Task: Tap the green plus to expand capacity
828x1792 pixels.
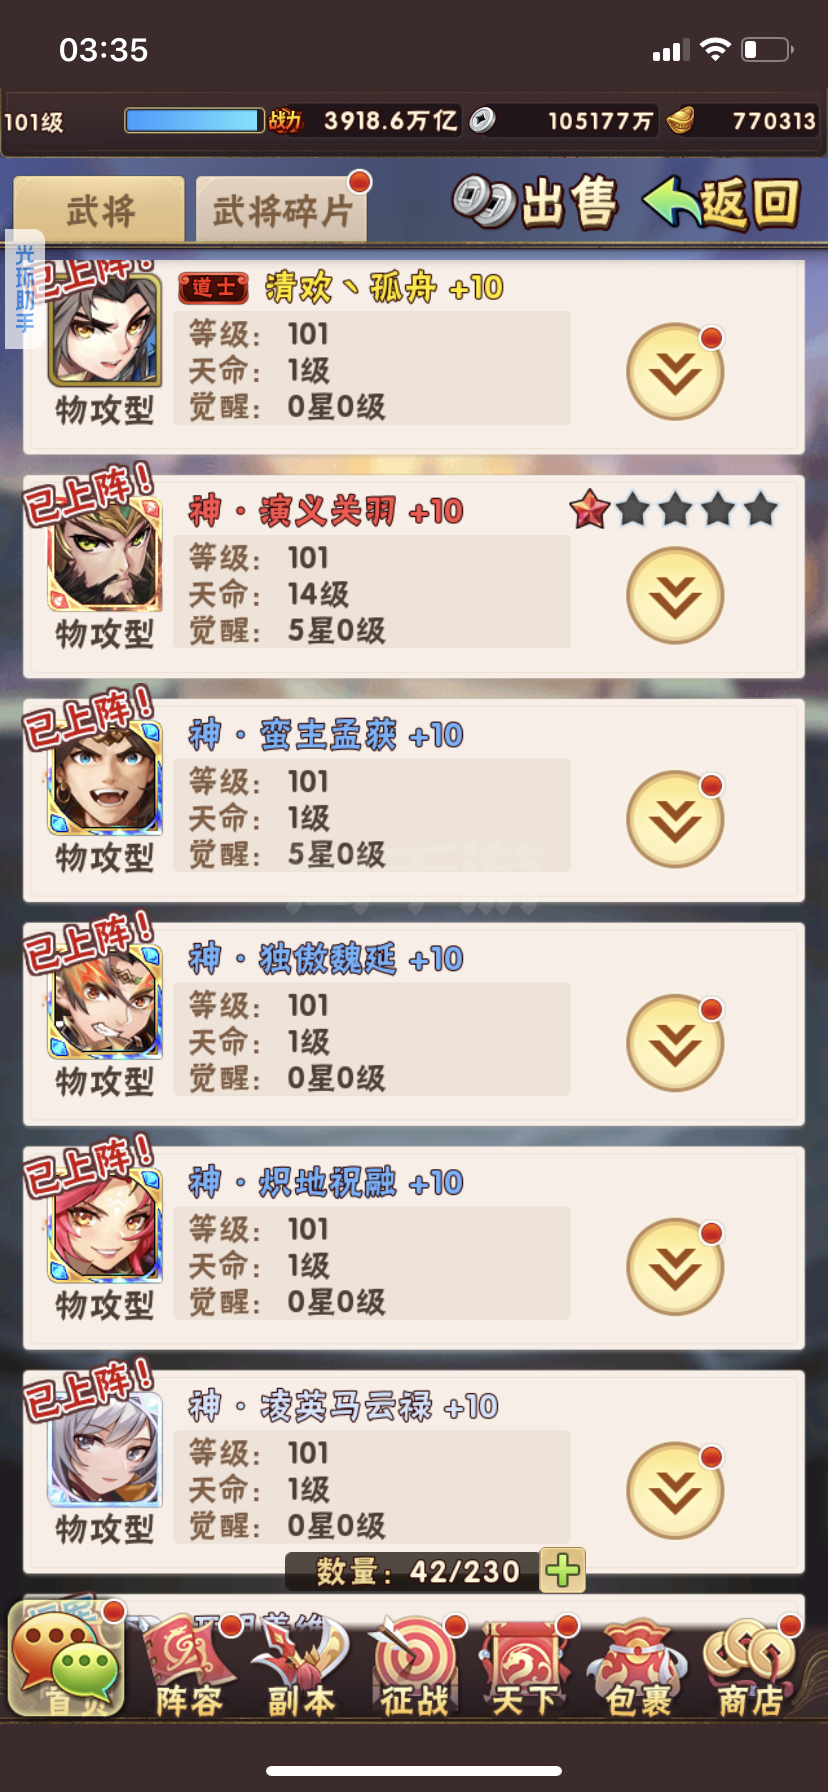Action: (562, 1571)
